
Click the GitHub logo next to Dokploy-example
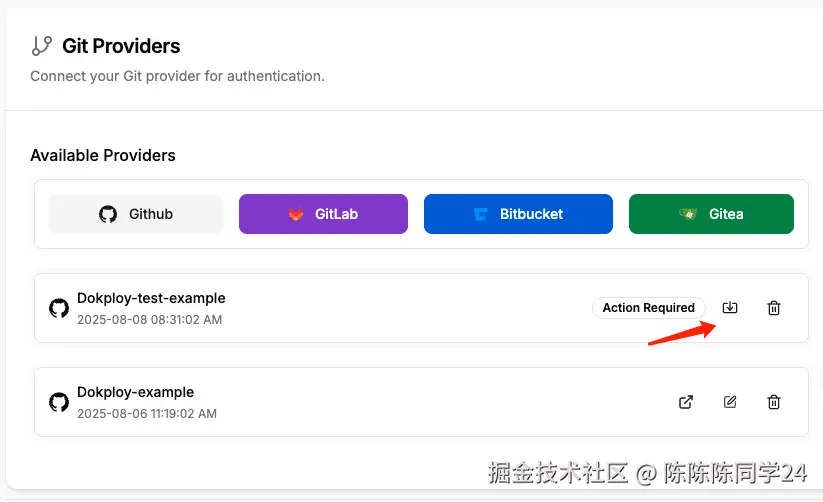click(x=59, y=402)
